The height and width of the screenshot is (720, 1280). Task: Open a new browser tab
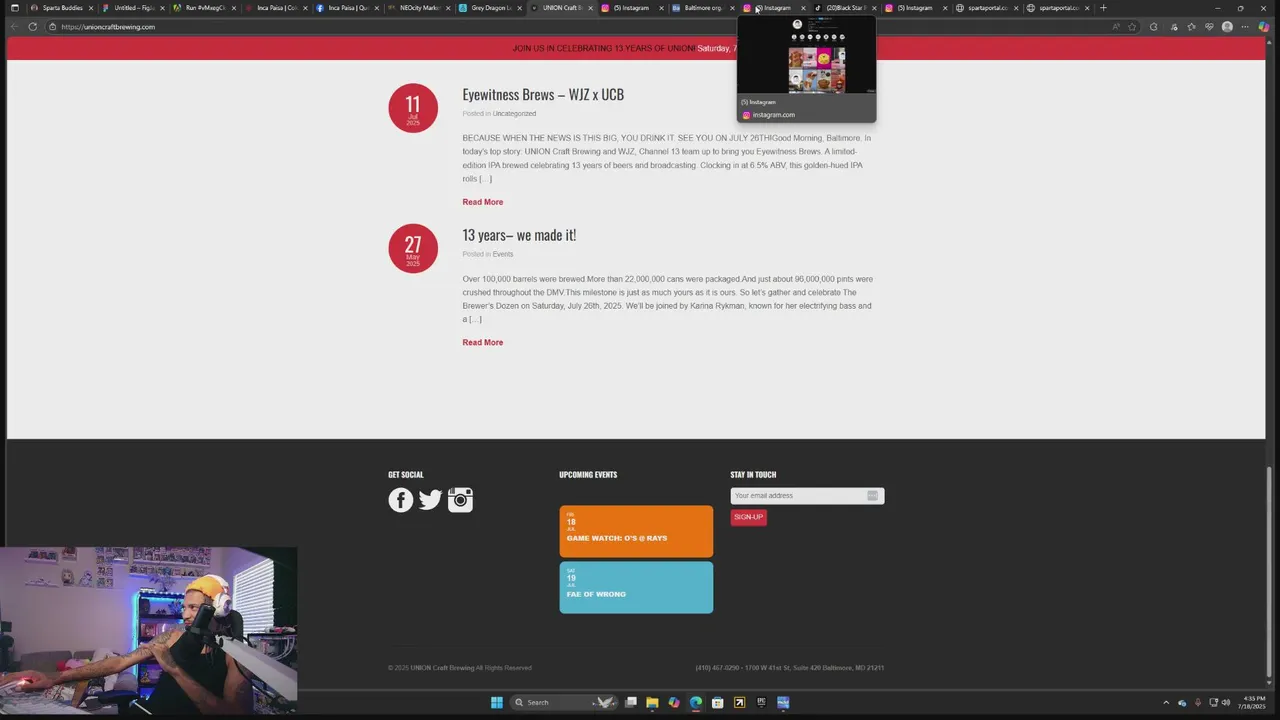pos(1103,8)
